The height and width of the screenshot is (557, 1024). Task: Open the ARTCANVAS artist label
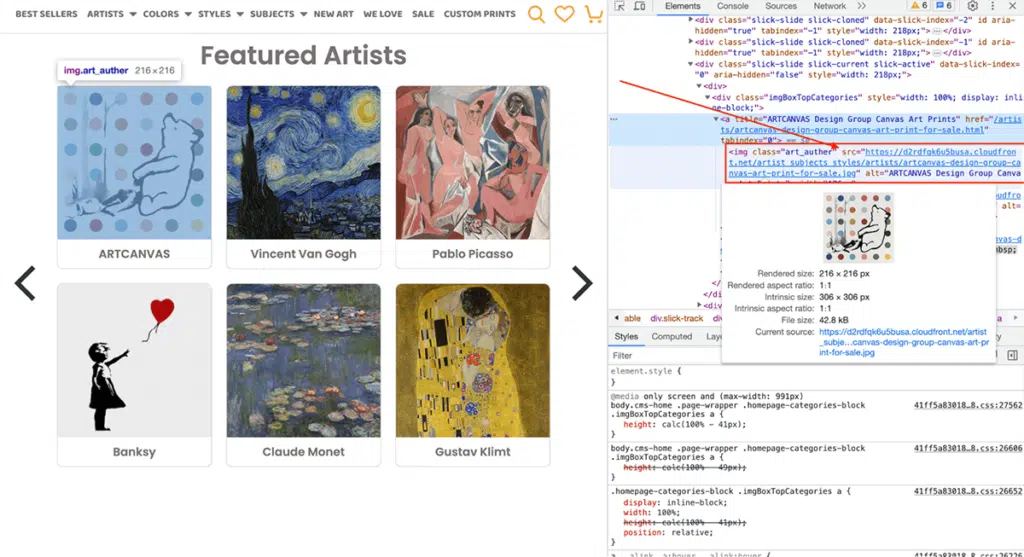pos(134,254)
